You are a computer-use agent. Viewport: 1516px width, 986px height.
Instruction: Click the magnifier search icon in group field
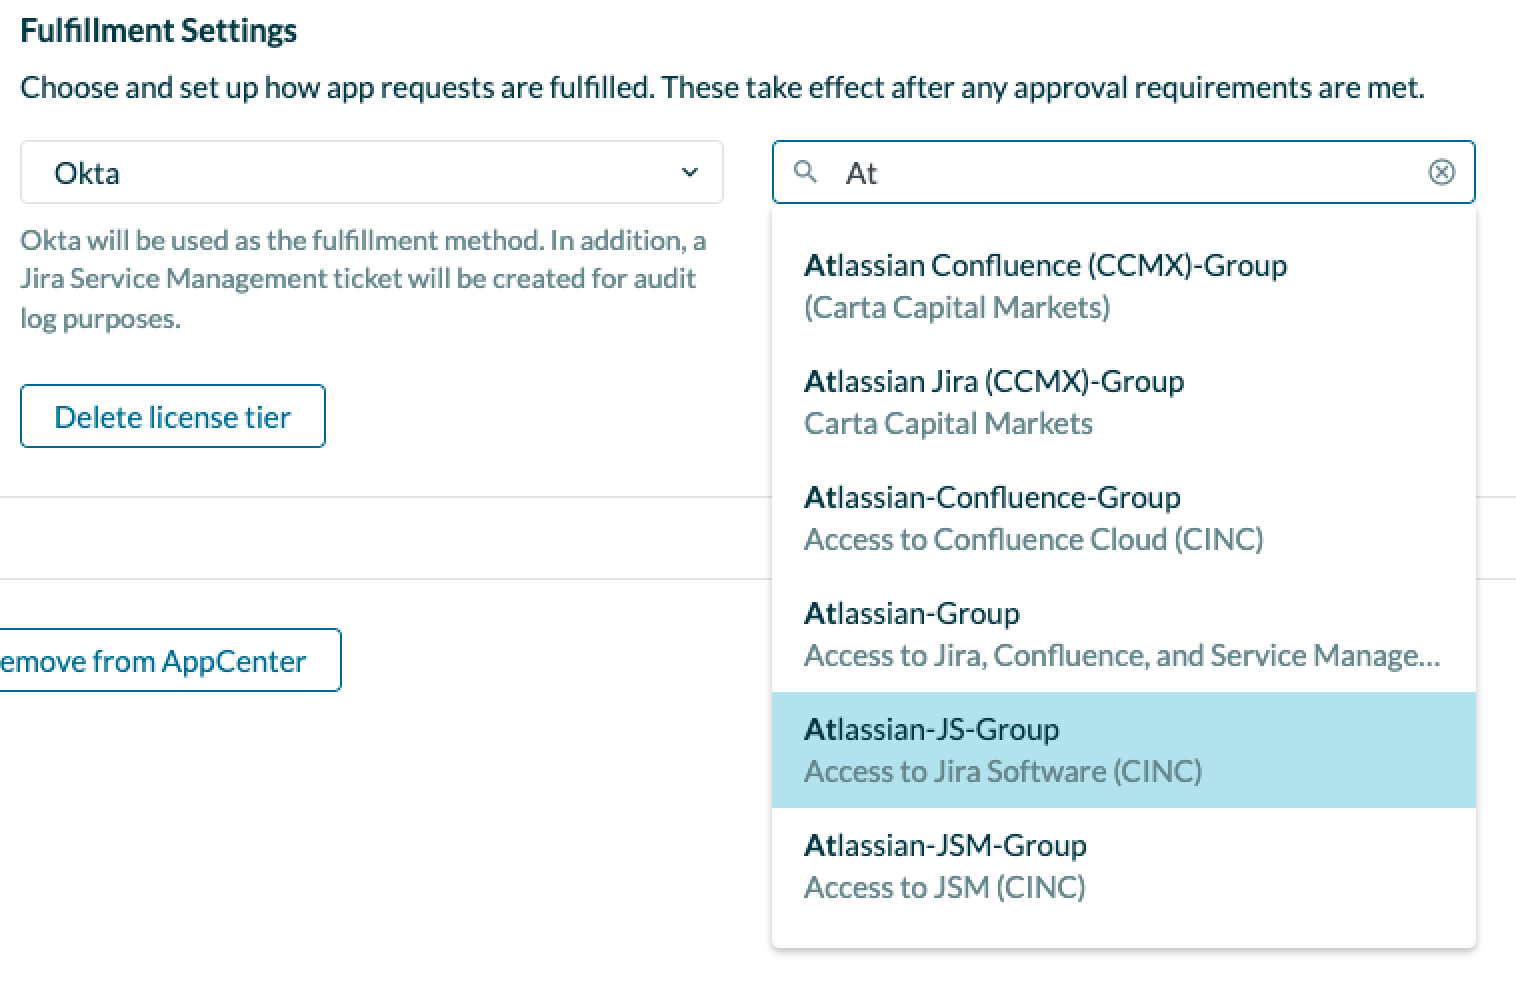click(805, 172)
